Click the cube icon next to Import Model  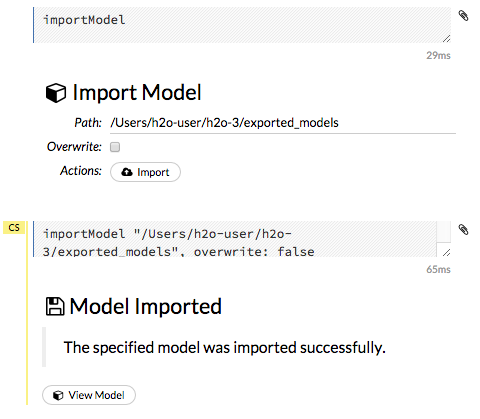56,93
